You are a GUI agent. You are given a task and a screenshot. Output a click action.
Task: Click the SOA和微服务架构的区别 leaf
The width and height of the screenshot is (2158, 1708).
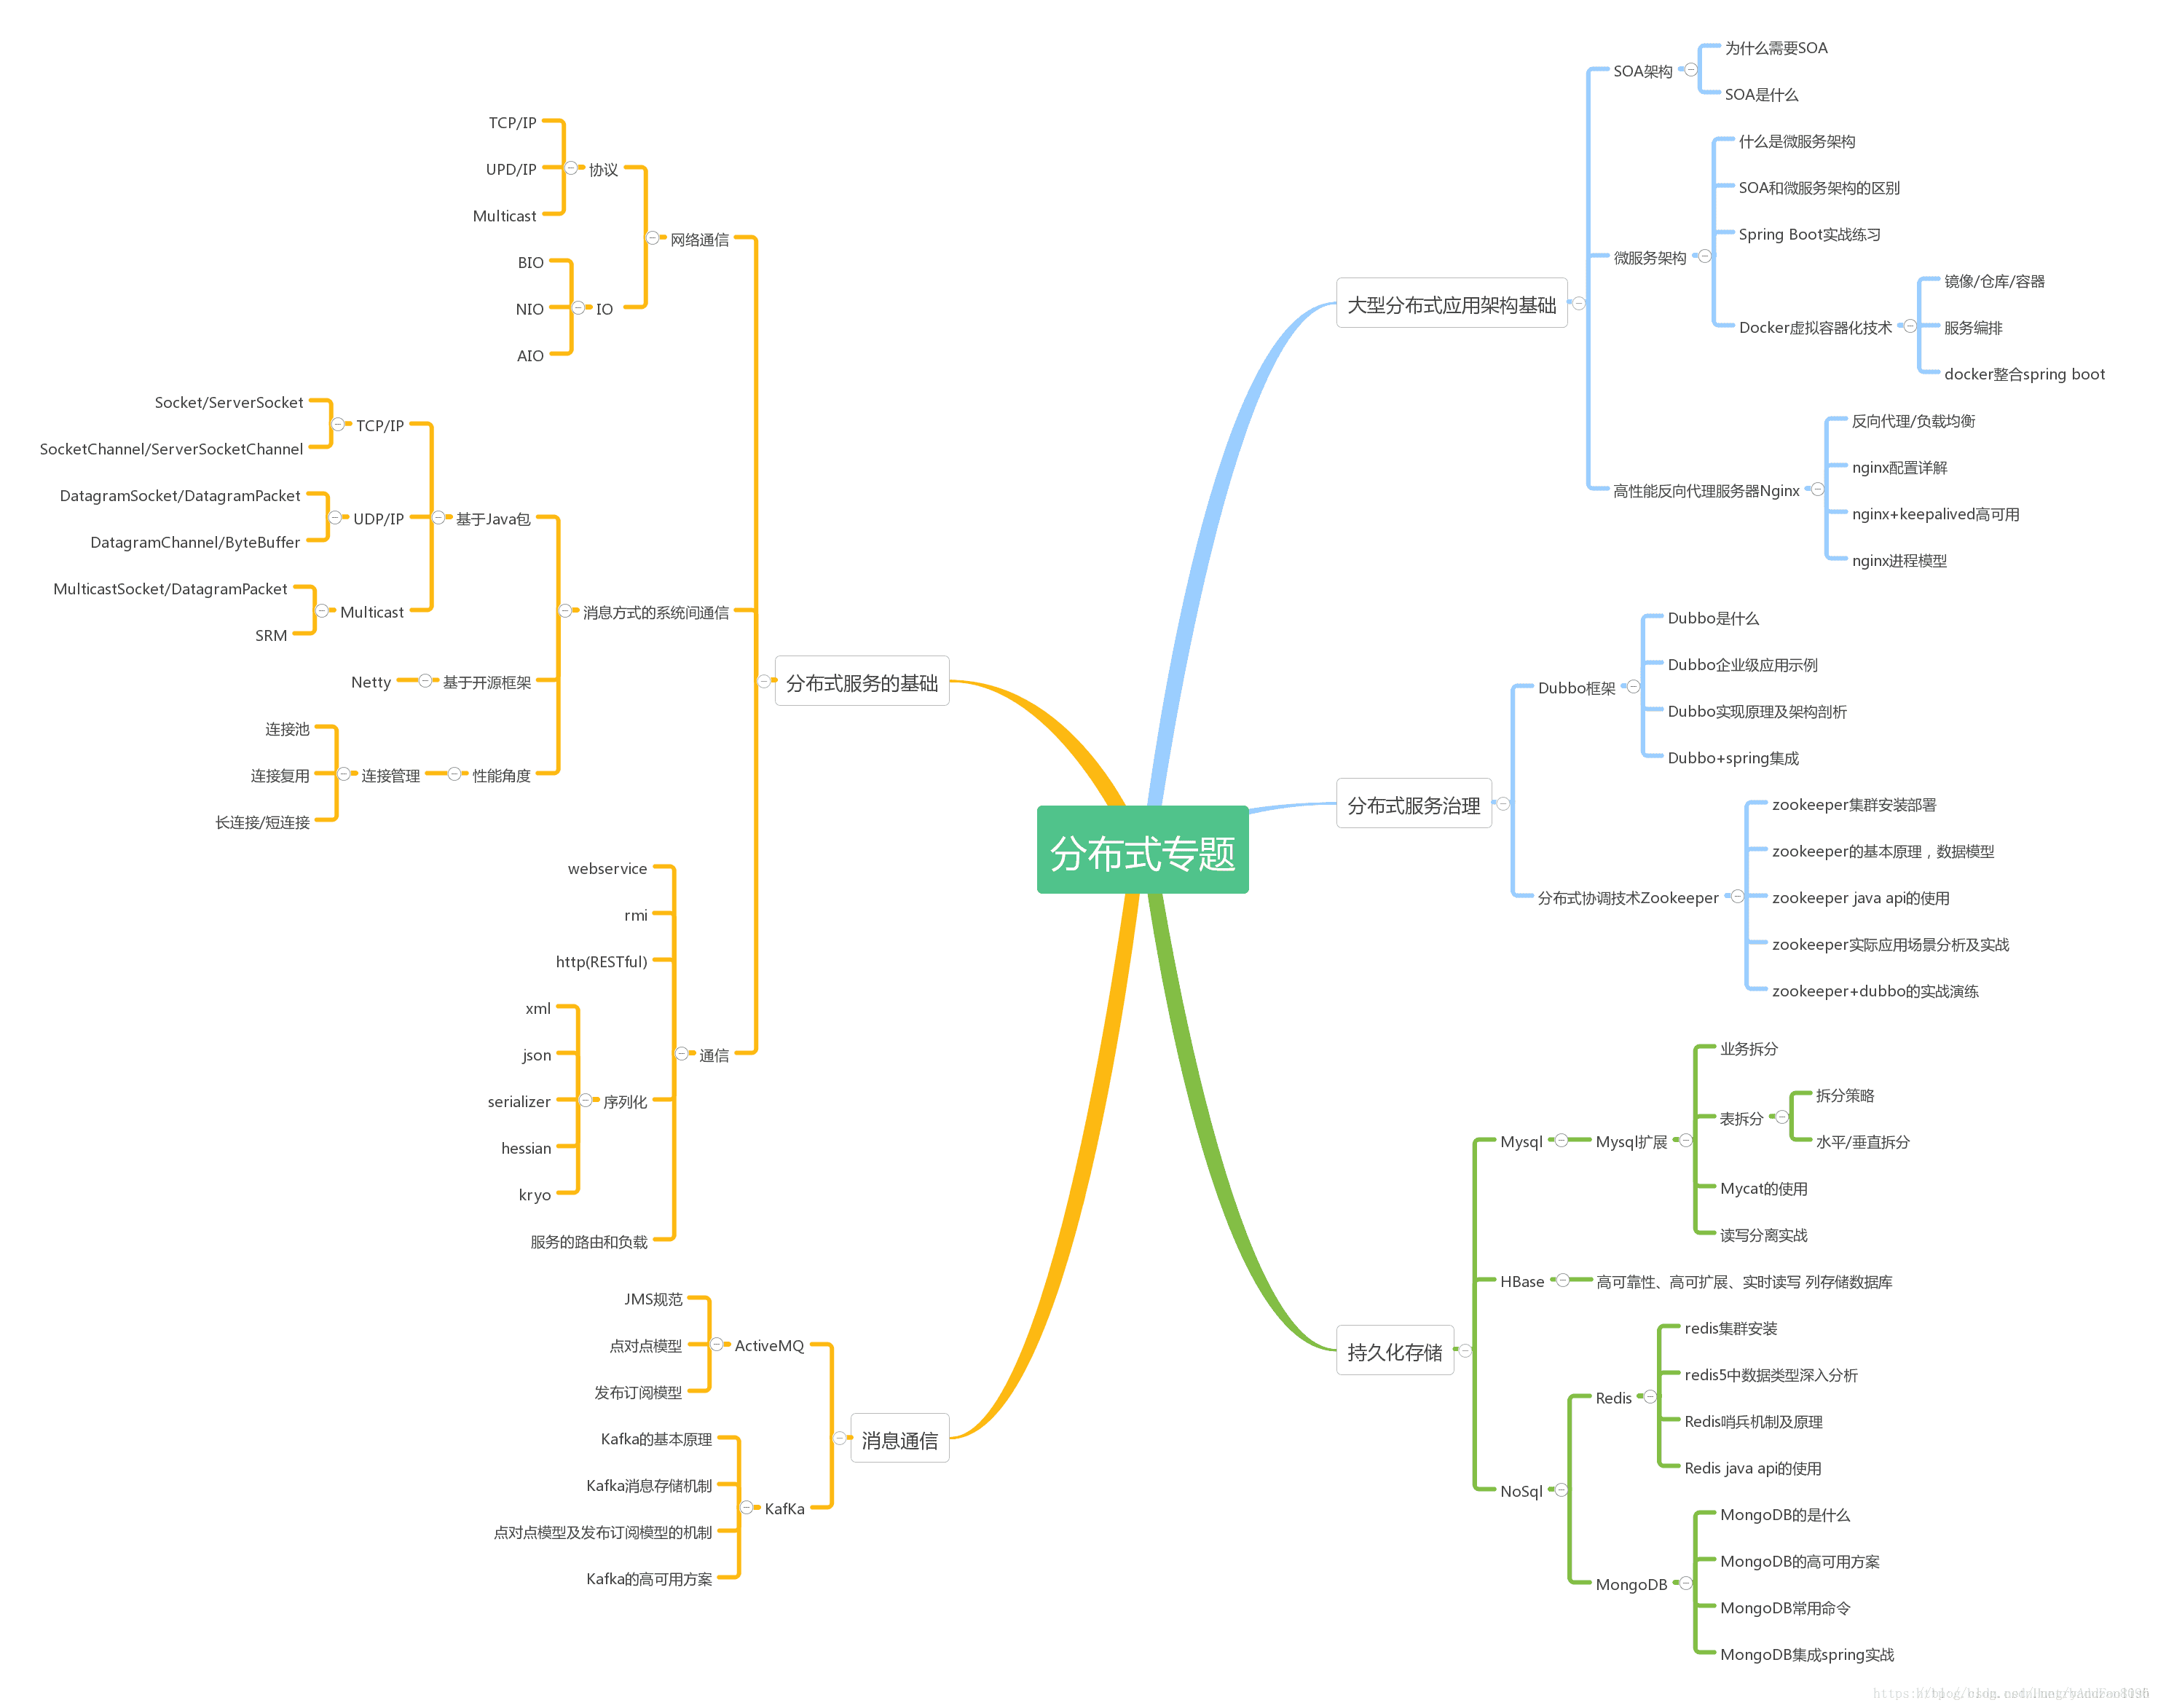[x=1819, y=188]
